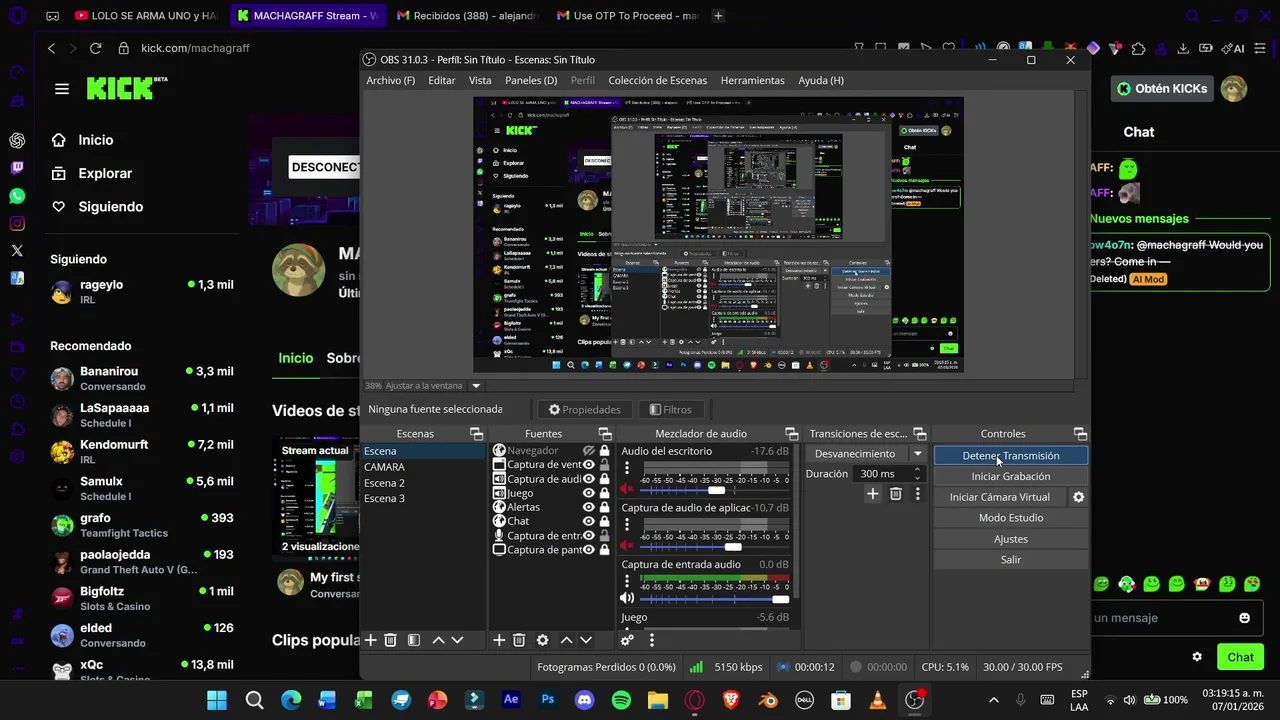Open Kick hamburger menu in browser
Viewport: 1280px width, 720px height.
click(62, 89)
